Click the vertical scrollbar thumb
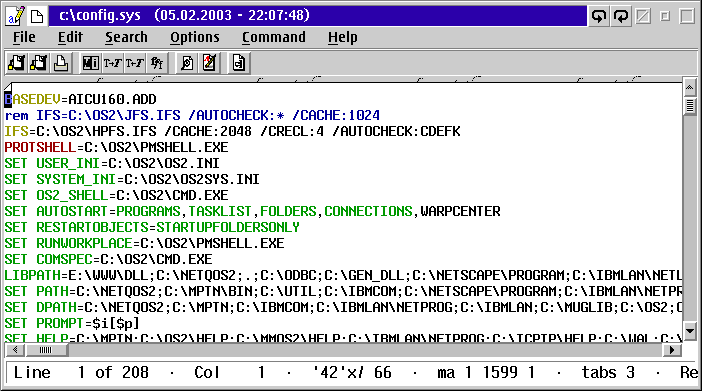702x391 pixels. [x=690, y=106]
